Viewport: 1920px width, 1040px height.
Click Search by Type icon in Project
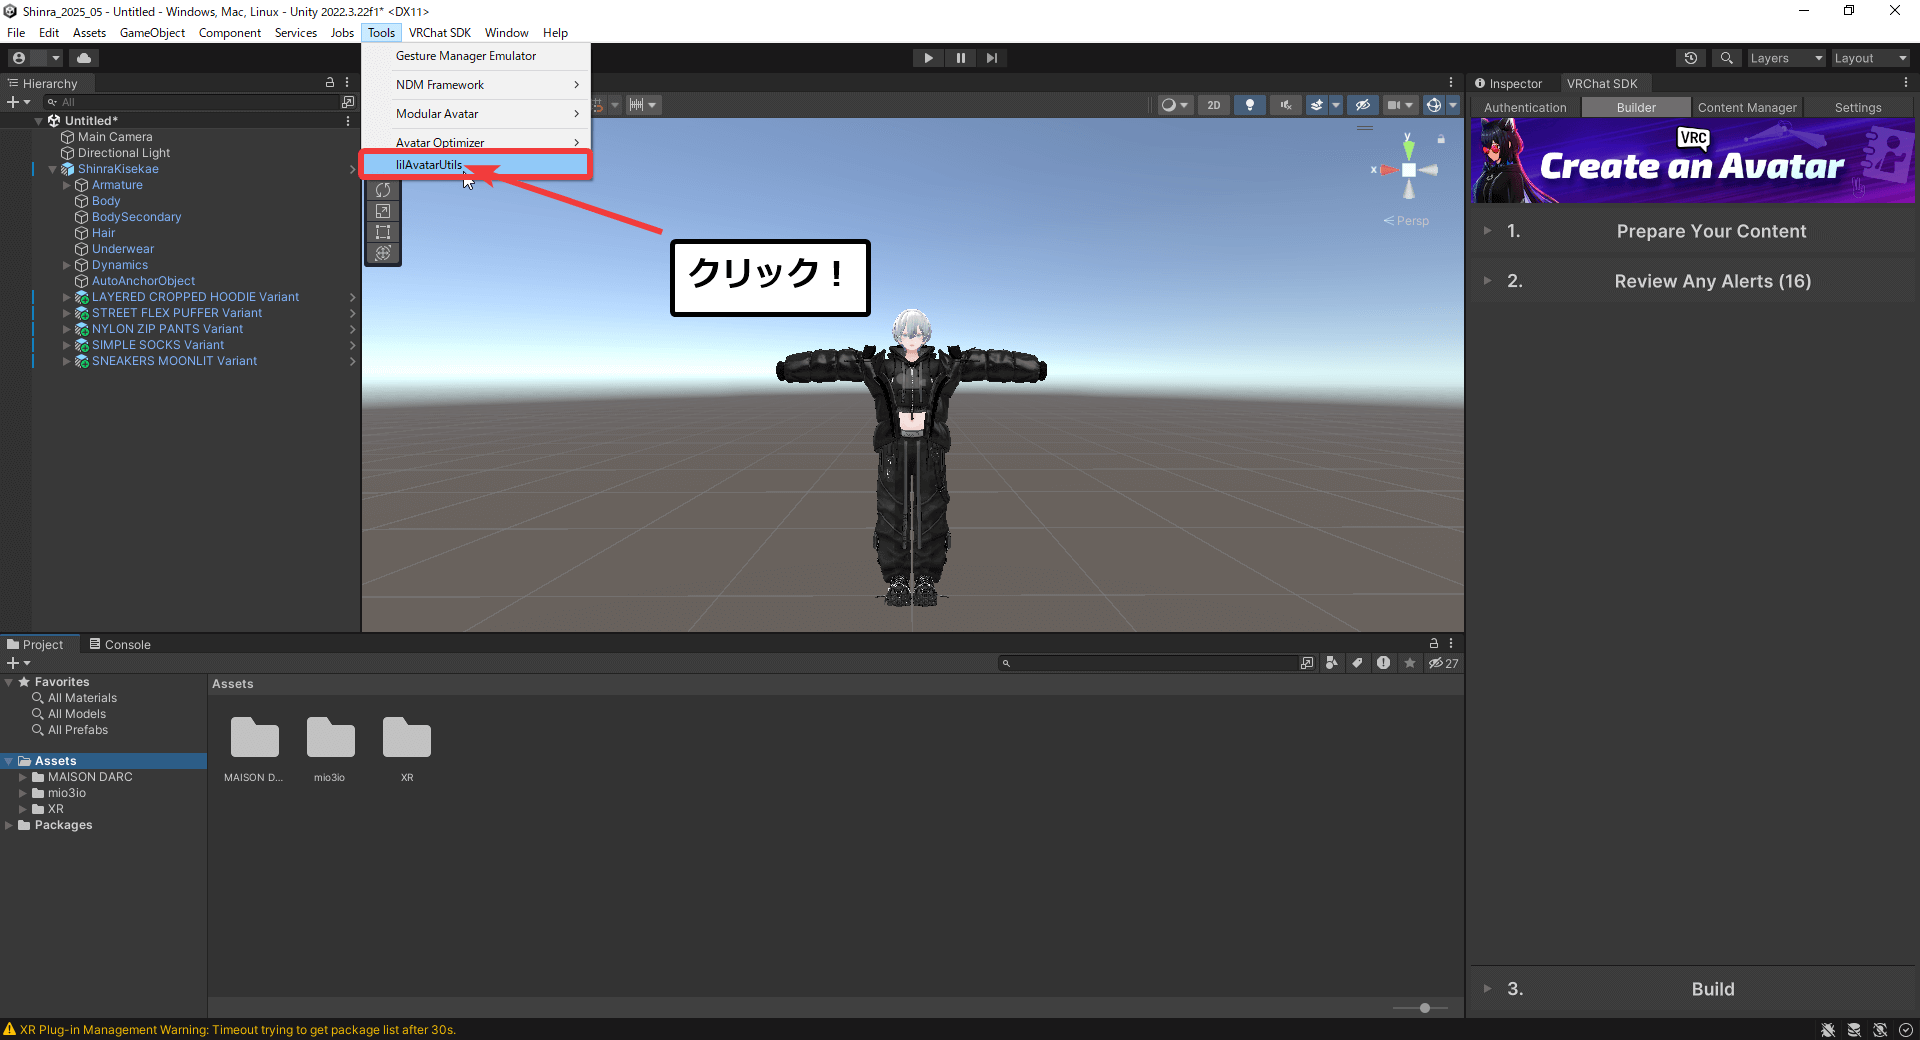click(1332, 663)
